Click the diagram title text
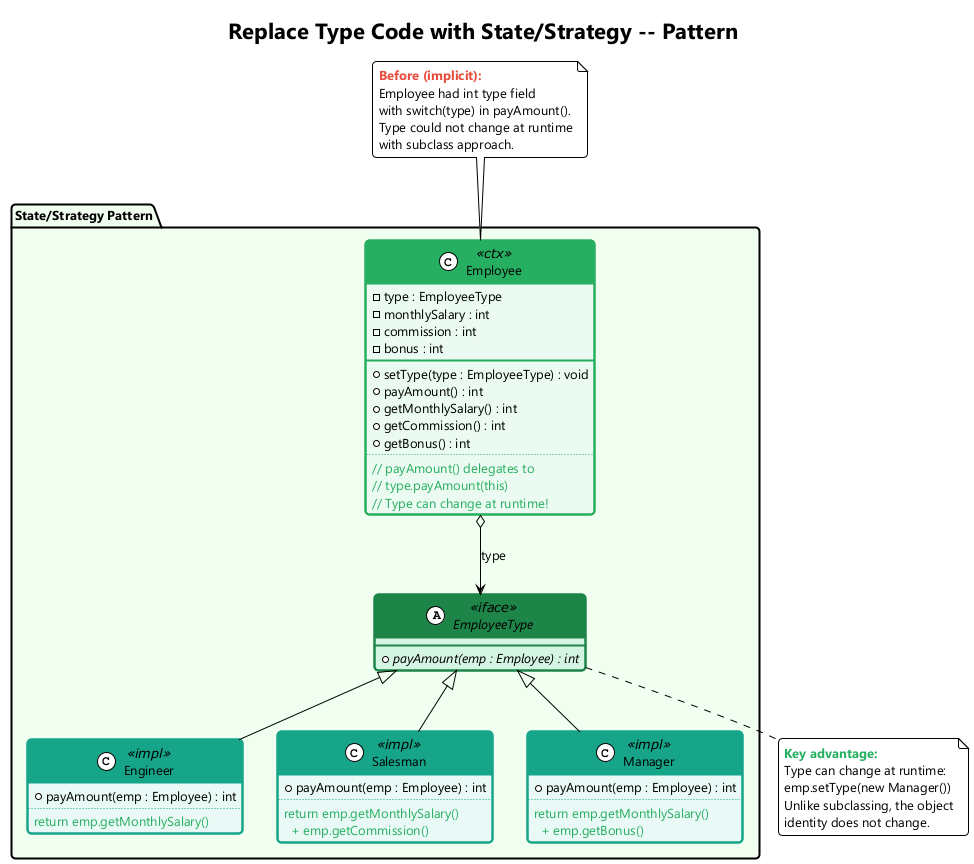 tap(483, 32)
